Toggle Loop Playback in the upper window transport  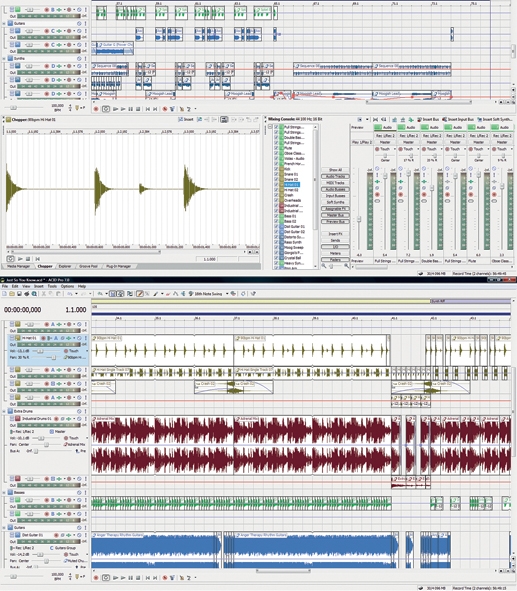(x=106, y=109)
